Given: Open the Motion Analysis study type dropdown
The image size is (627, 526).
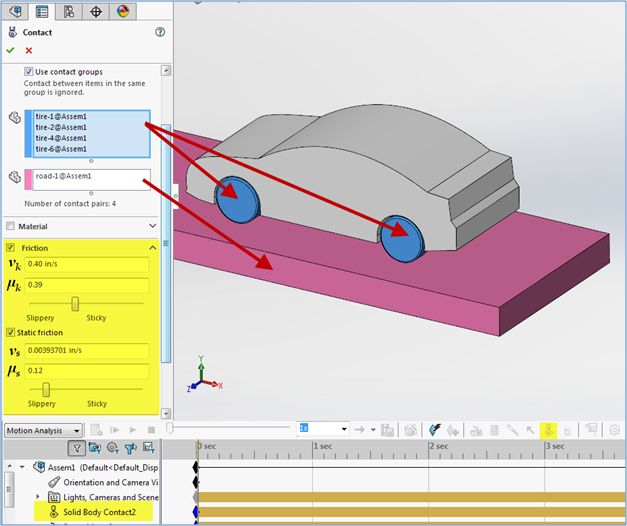Looking at the screenshot, I should tap(43, 430).
